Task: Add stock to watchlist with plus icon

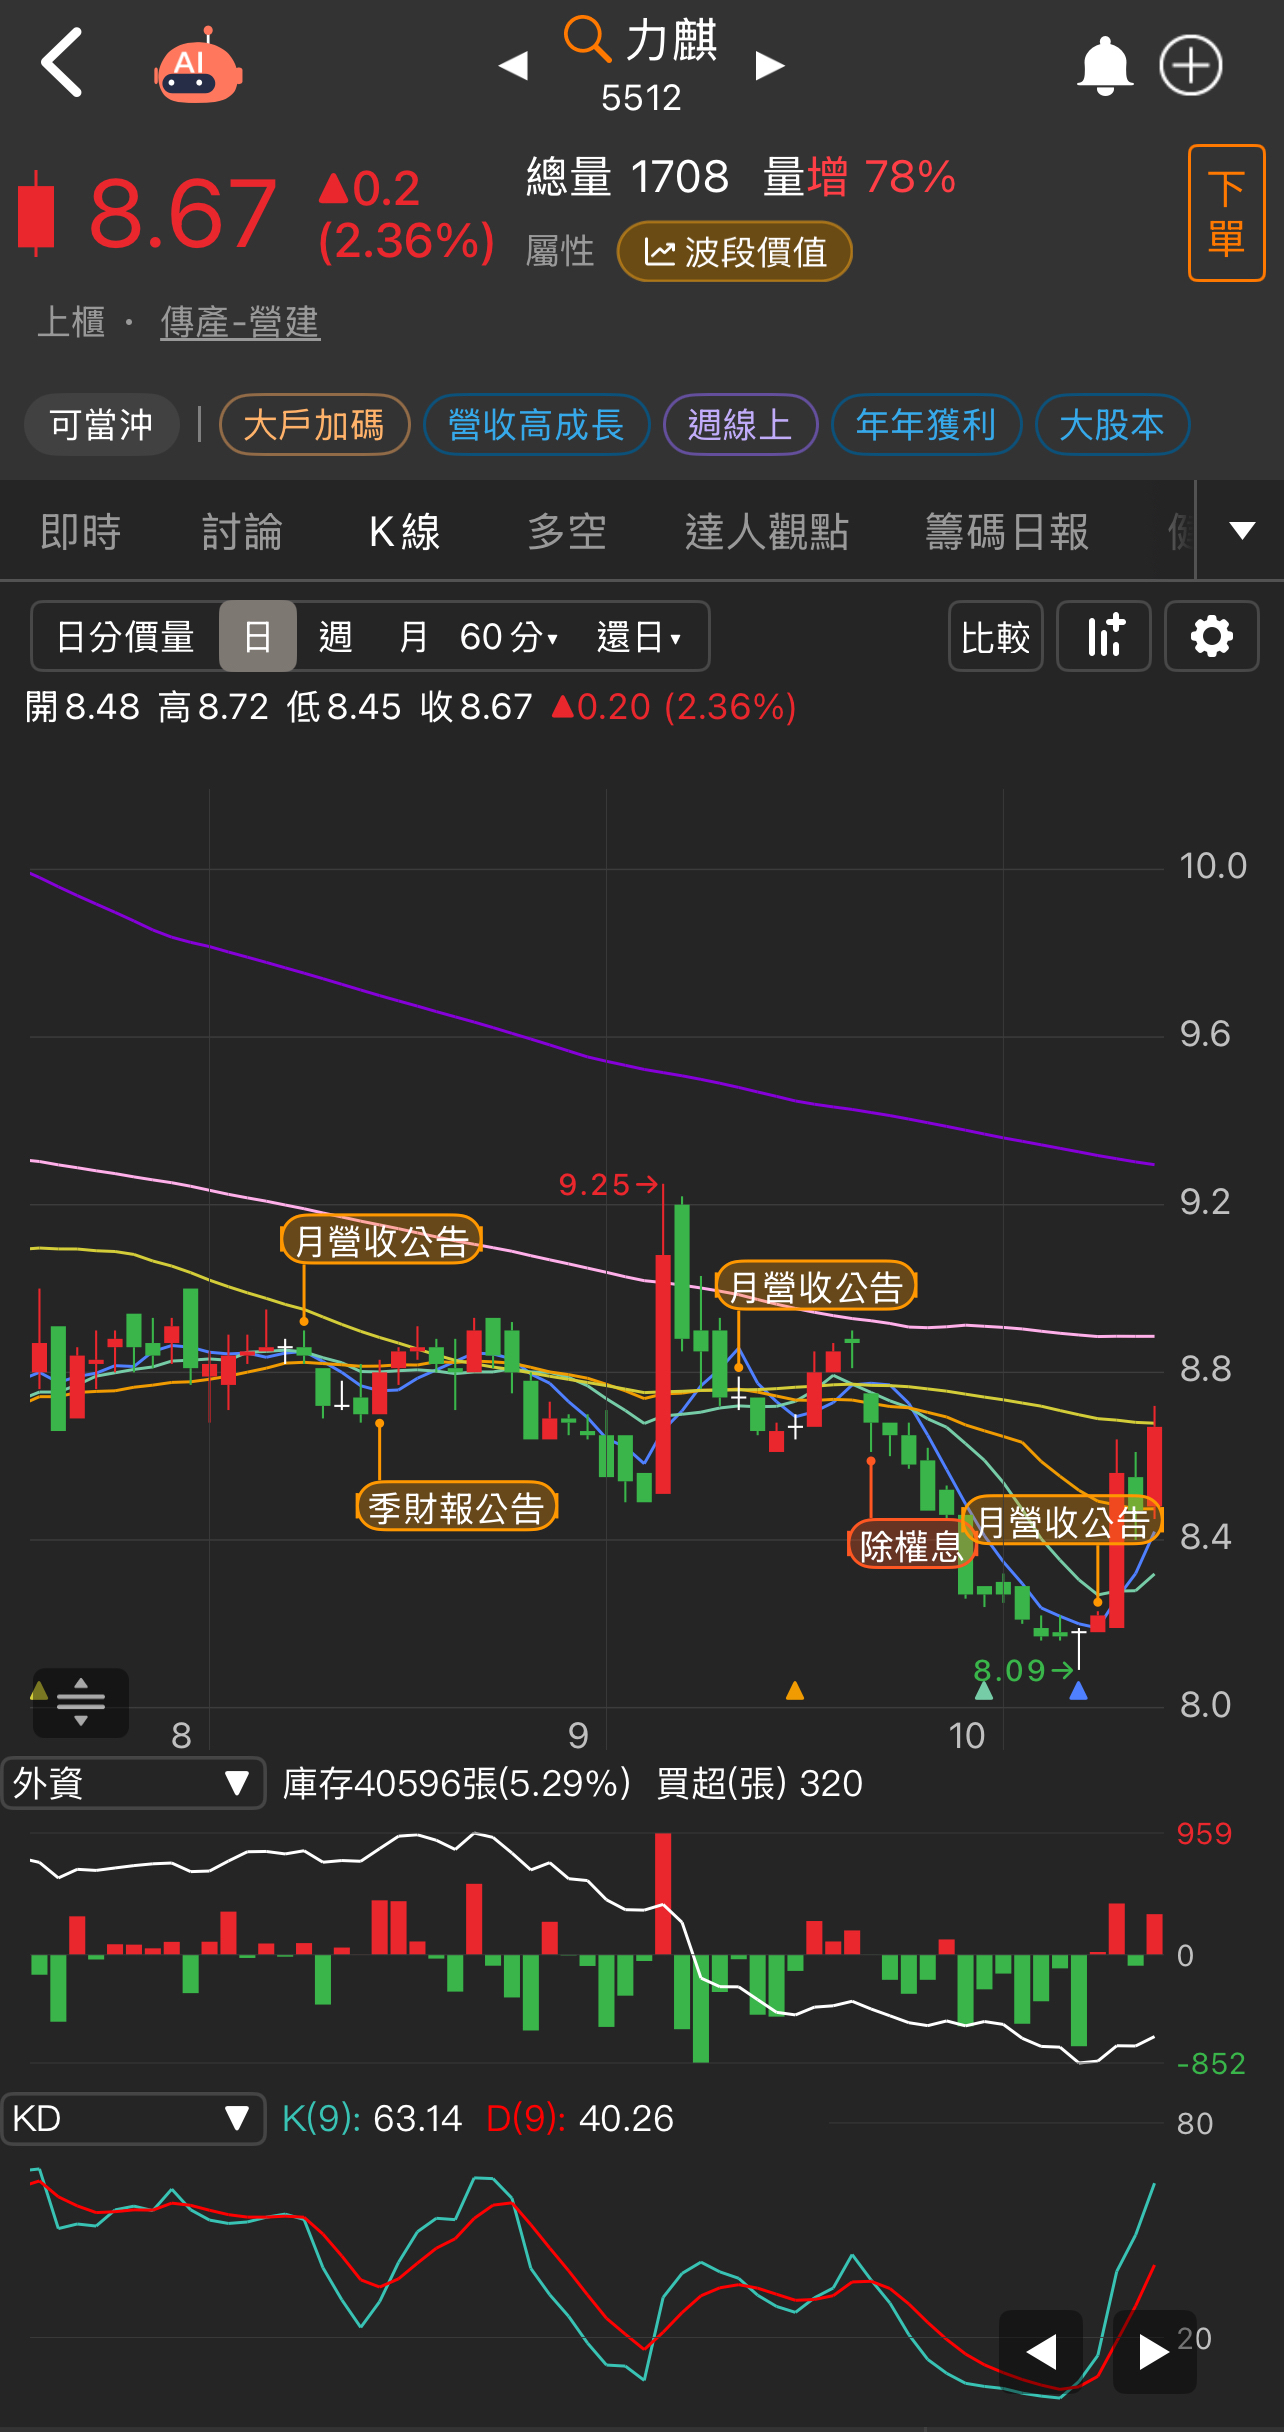Action: [1190, 66]
